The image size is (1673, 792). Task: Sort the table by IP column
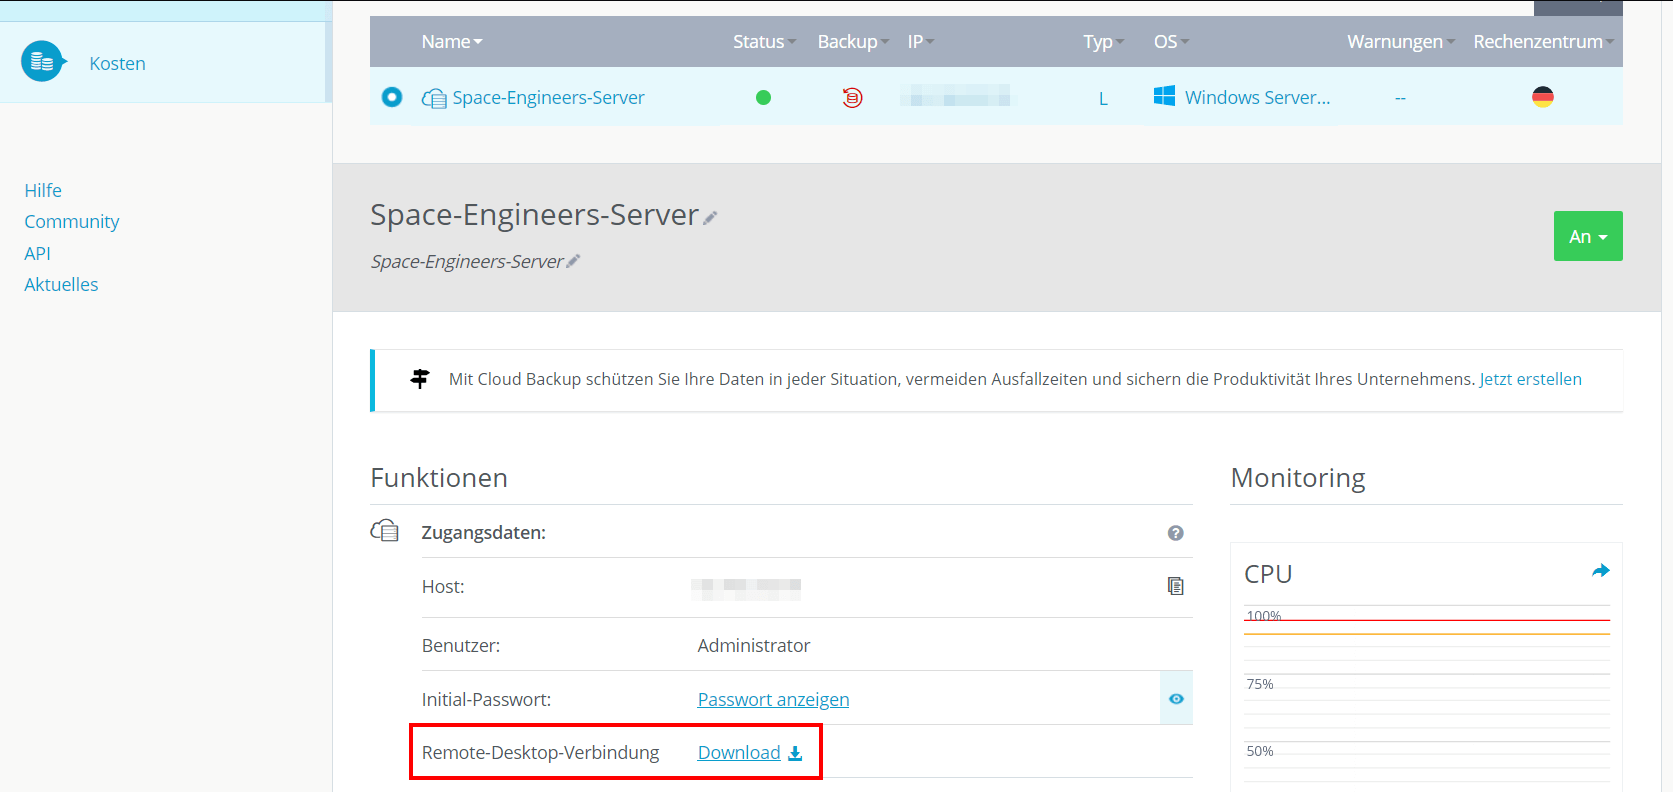click(921, 42)
